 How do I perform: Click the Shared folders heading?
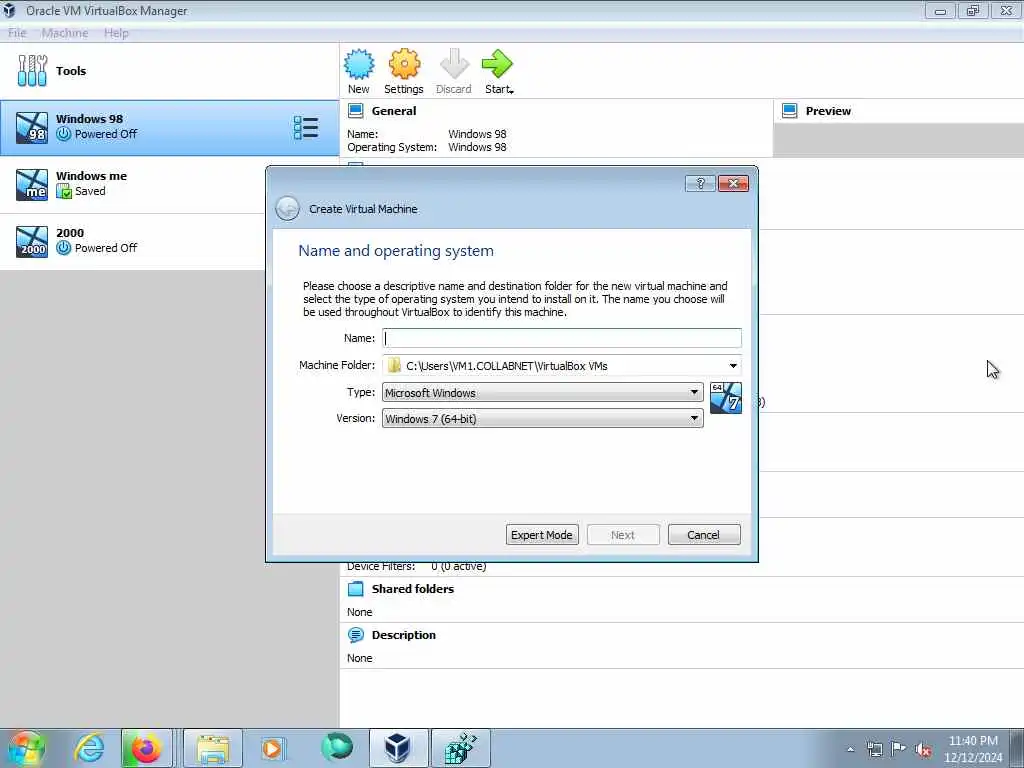(413, 589)
